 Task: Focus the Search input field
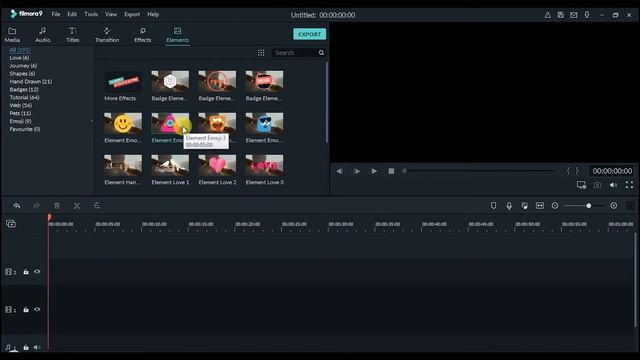coord(294,53)
